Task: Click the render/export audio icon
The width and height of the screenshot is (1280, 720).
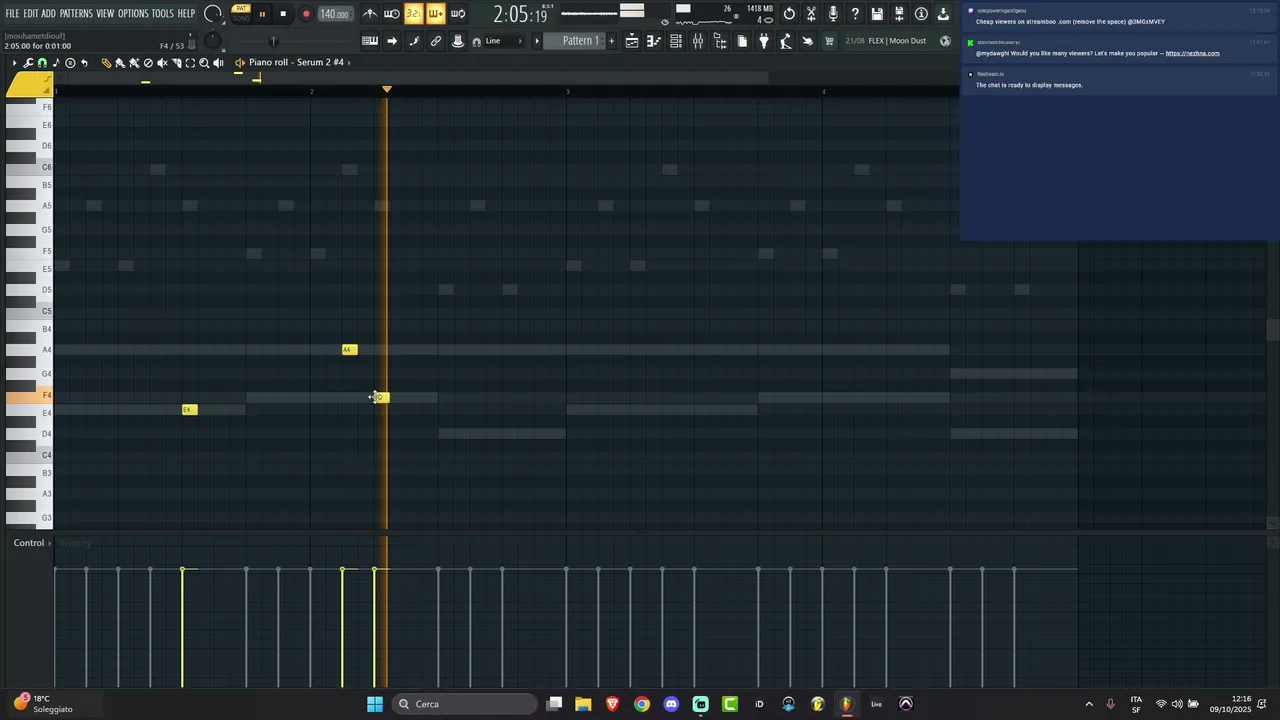Action: click(x=899, y=14)
